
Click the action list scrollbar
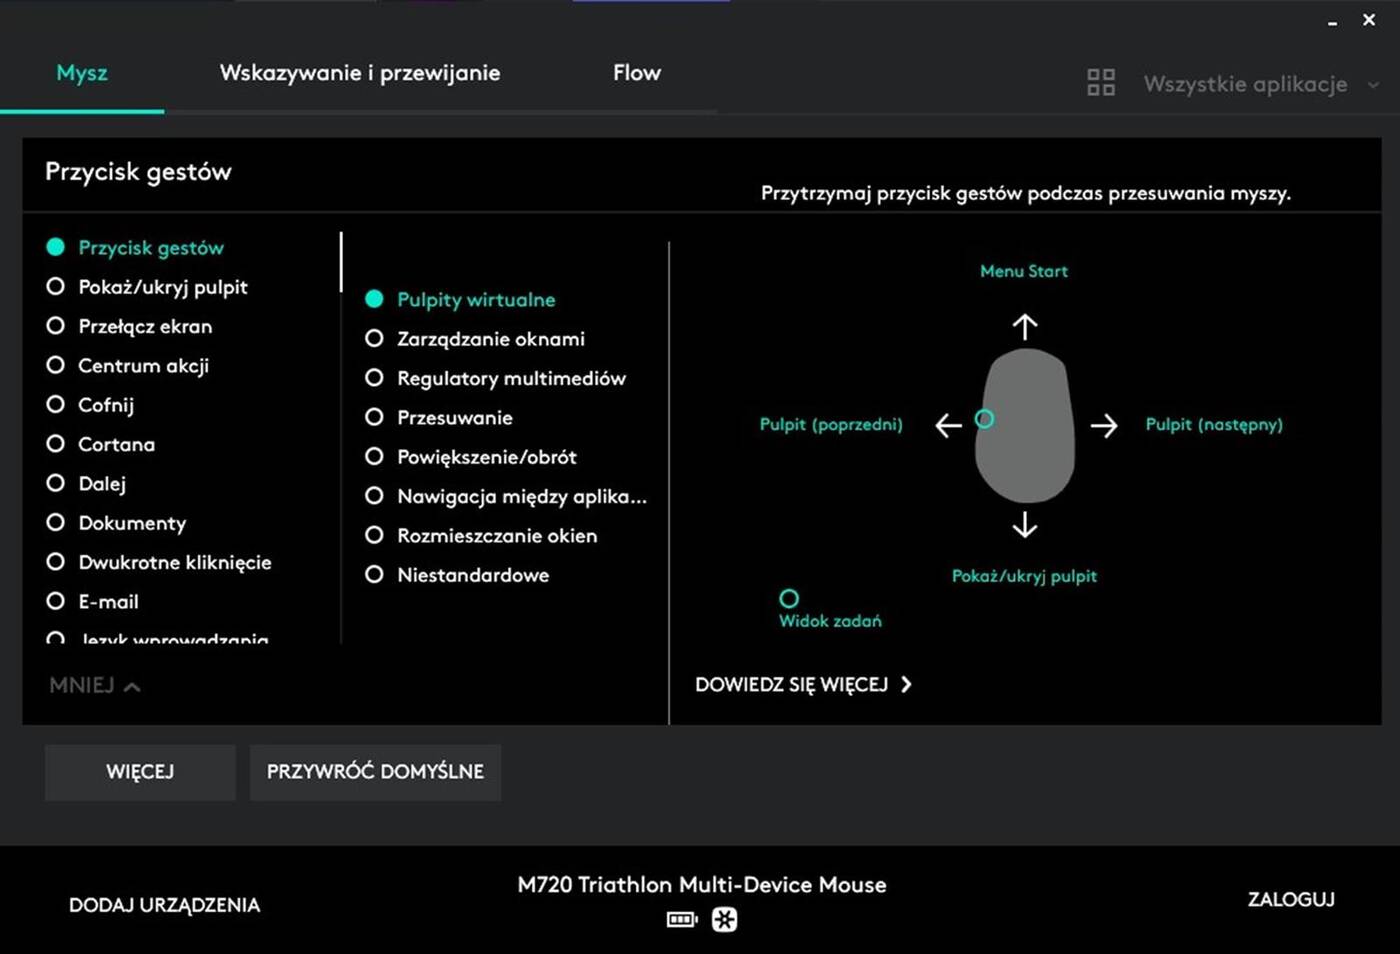[x=341, y=262]
